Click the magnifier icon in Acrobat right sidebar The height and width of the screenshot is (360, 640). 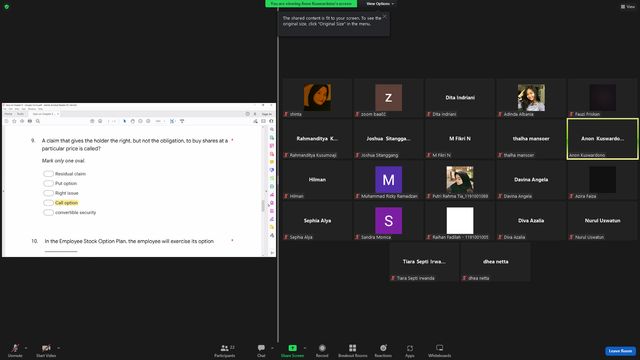[272, 129]
